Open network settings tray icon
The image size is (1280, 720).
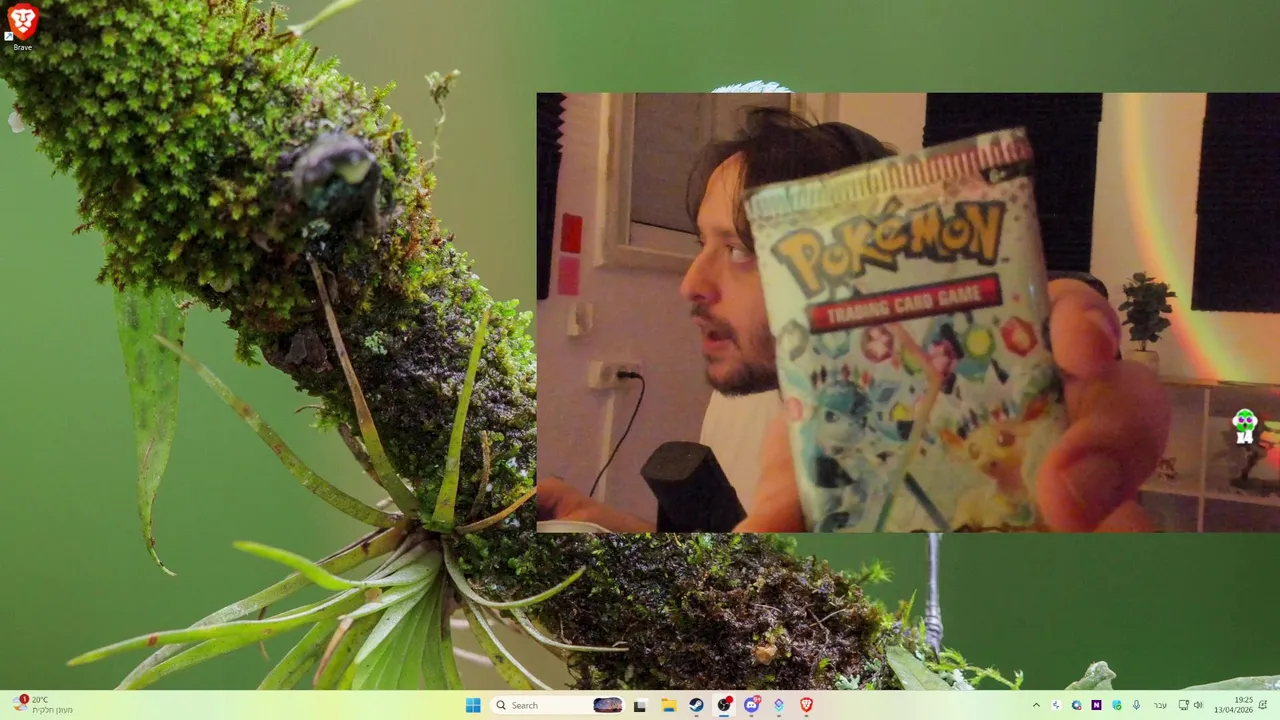pyautogui.click(x=1184, y=705)
